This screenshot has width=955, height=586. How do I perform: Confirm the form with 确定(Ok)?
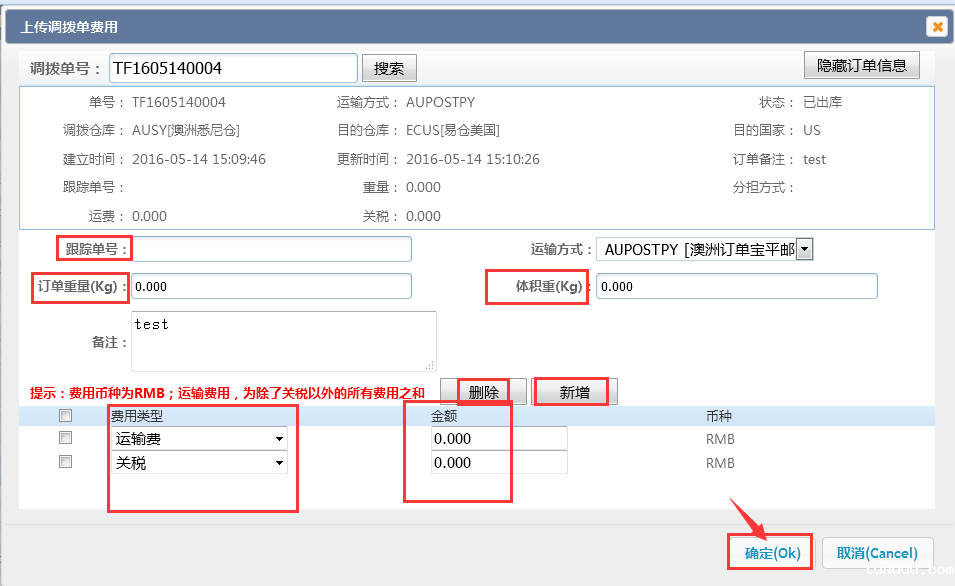tap(769, 553)
